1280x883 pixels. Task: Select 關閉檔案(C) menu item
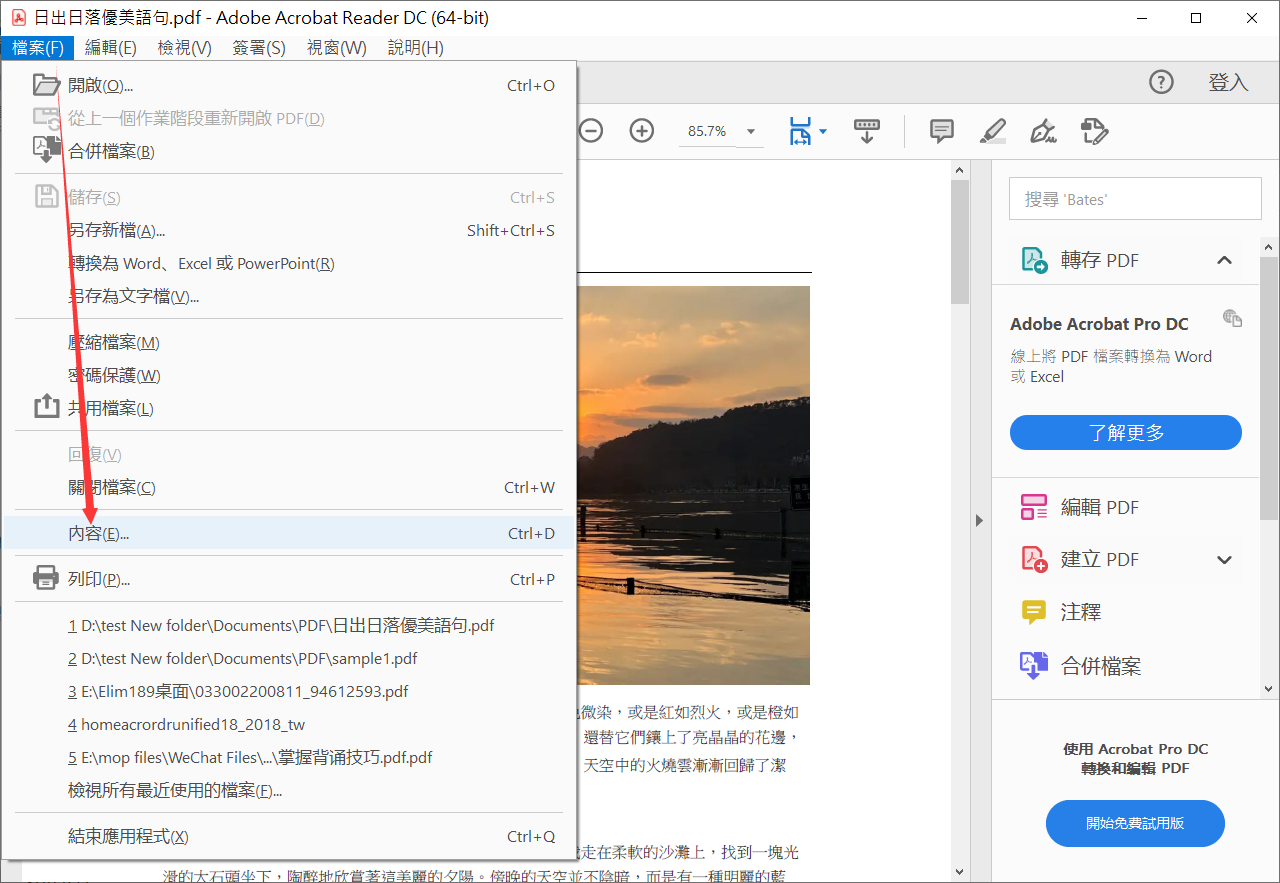click(x=289, y=488)
